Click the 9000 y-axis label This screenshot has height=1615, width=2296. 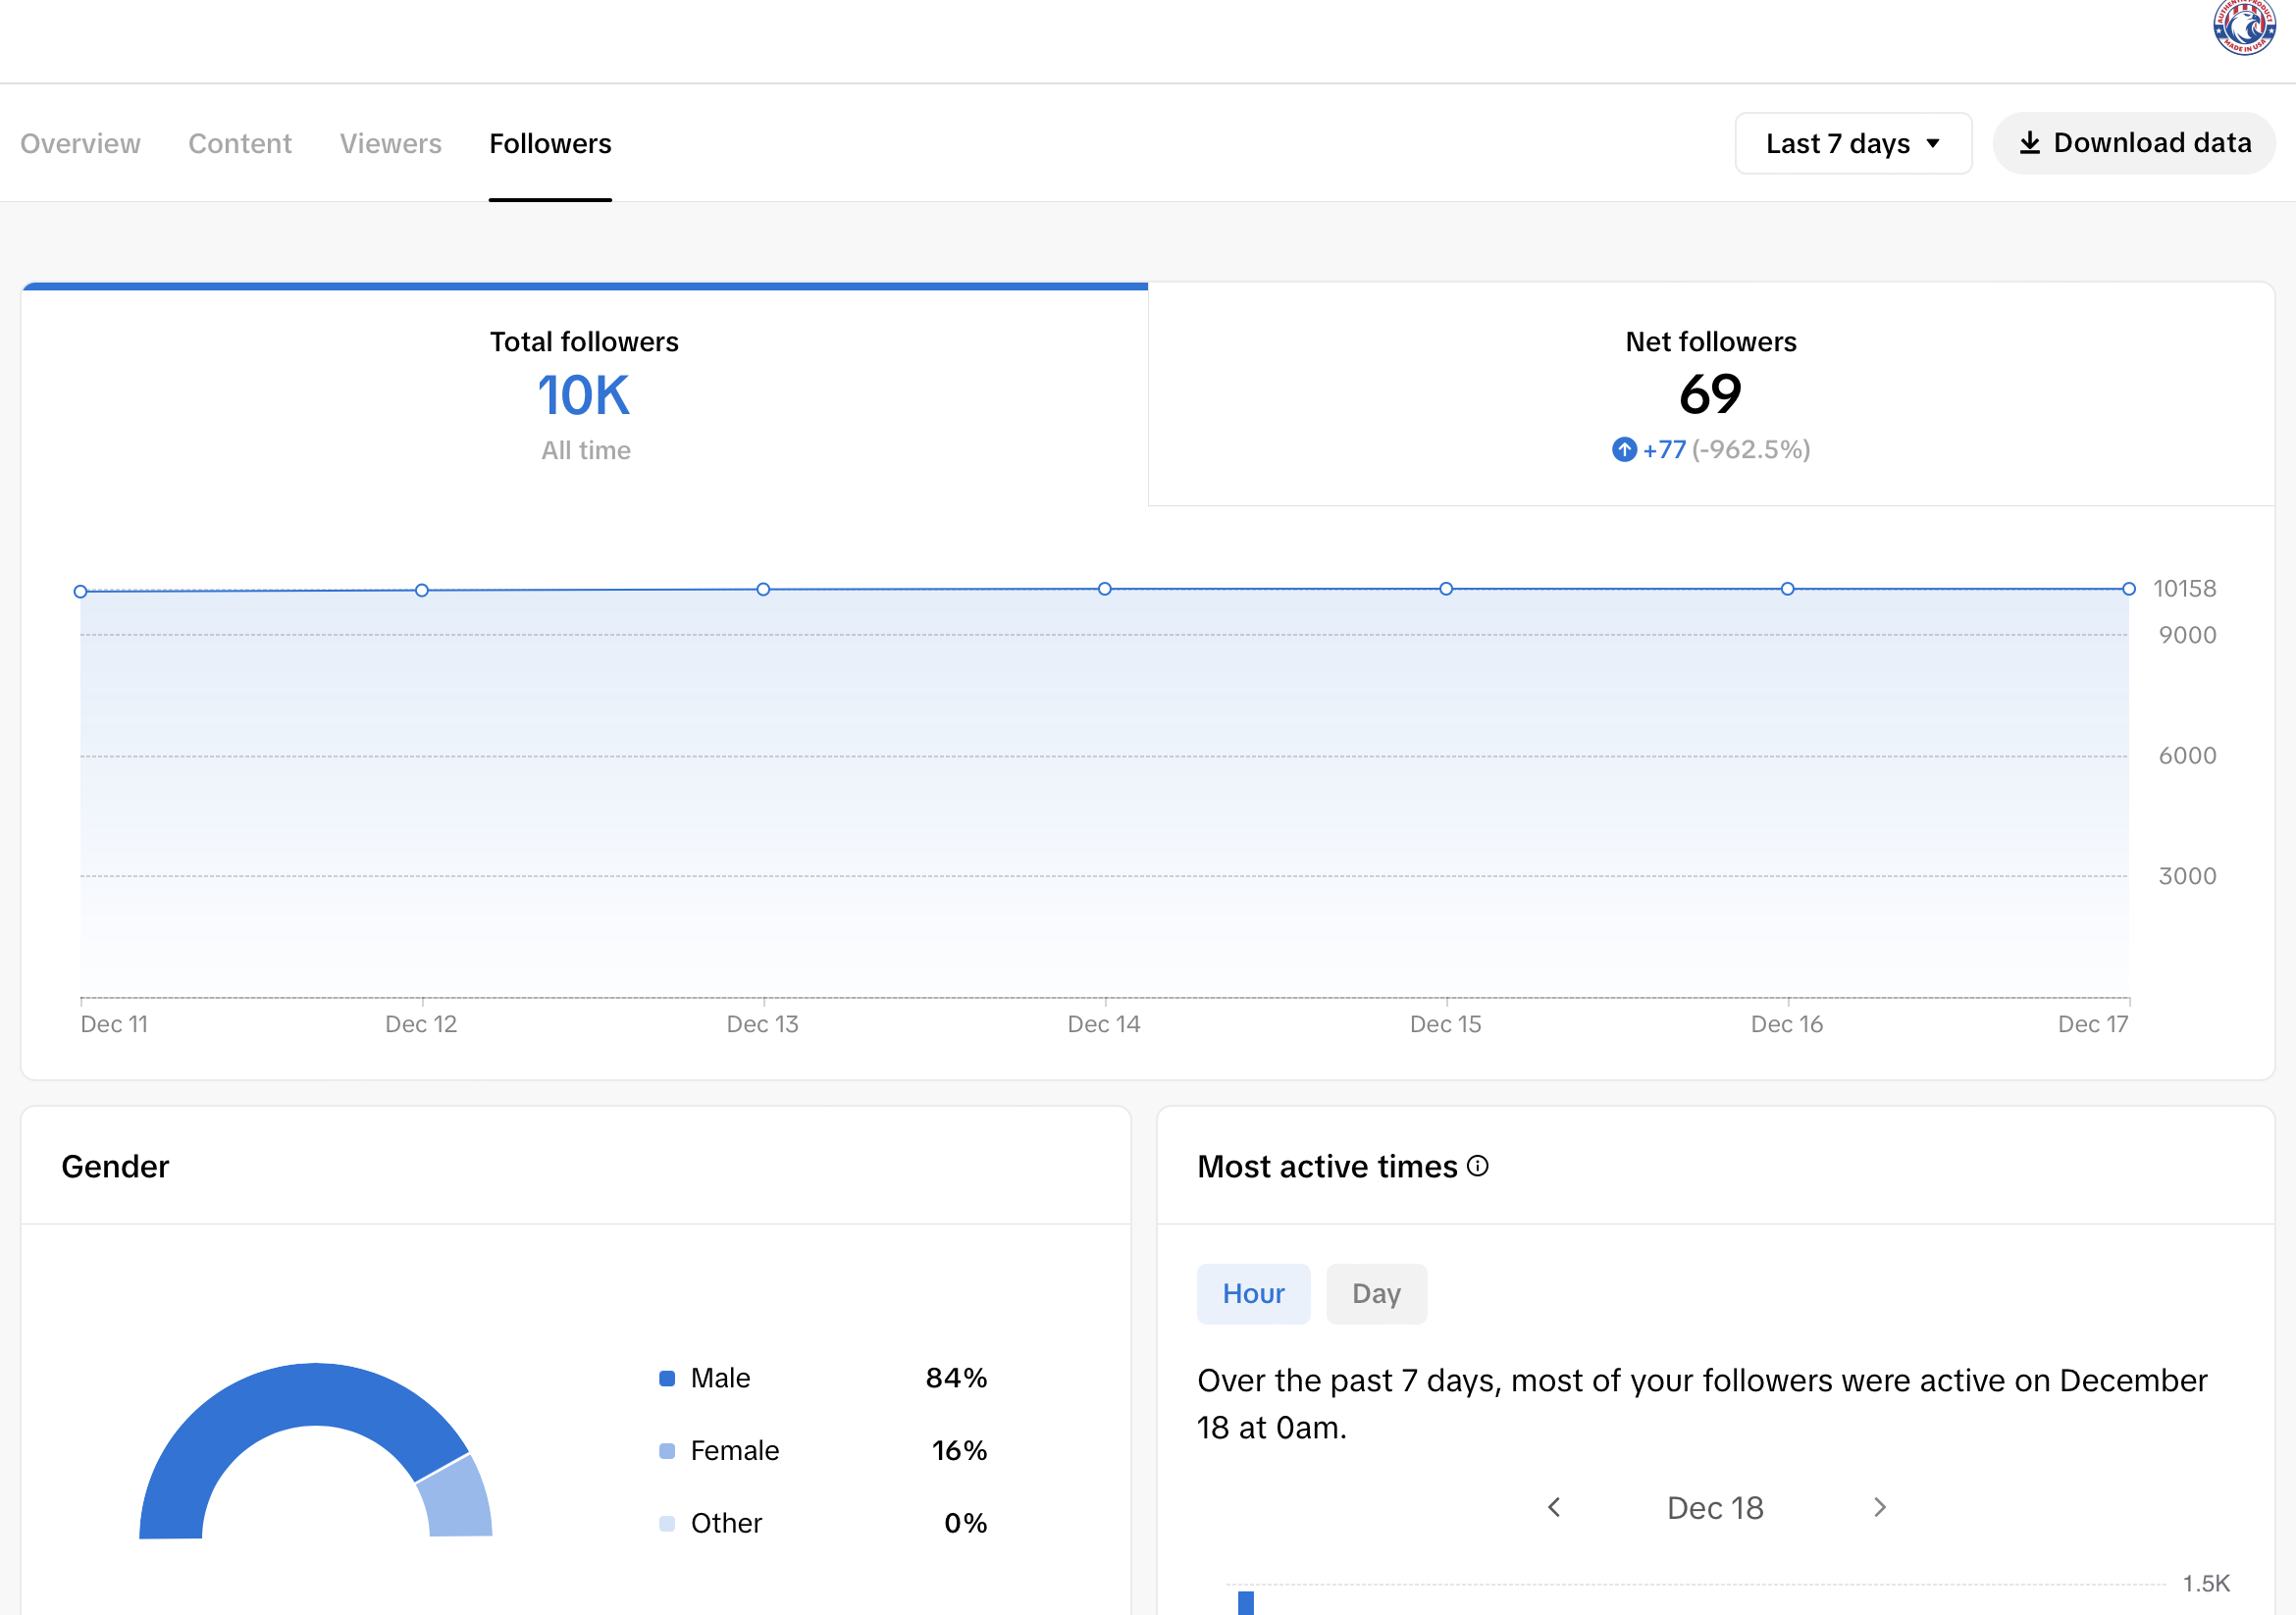(x=2187, y=635)
